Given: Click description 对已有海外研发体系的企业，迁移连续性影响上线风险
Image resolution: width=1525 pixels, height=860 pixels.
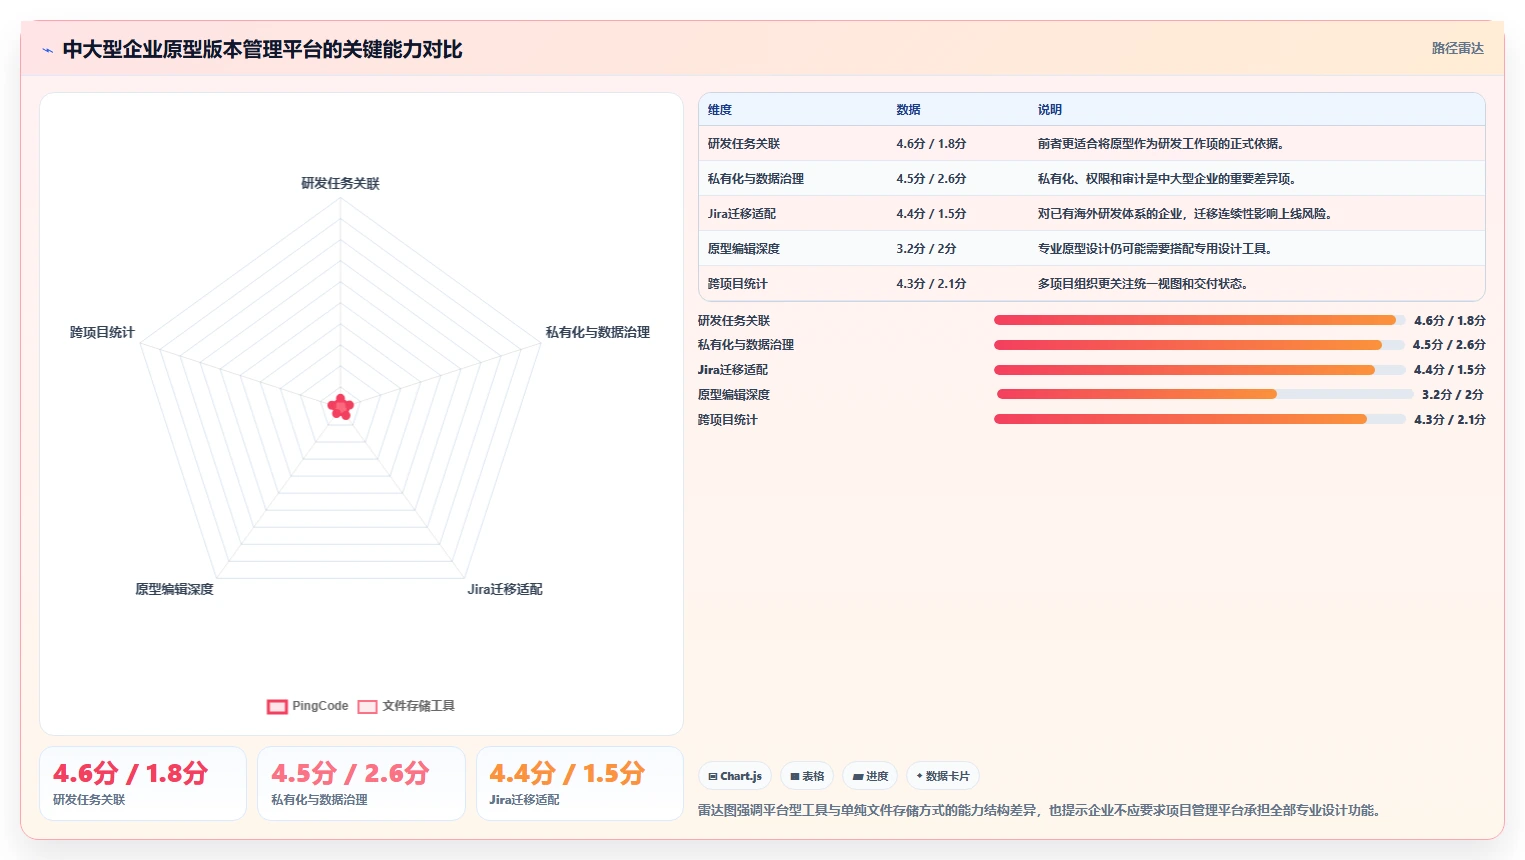Looking at the screenshot, I should [x=1185, y=214].
